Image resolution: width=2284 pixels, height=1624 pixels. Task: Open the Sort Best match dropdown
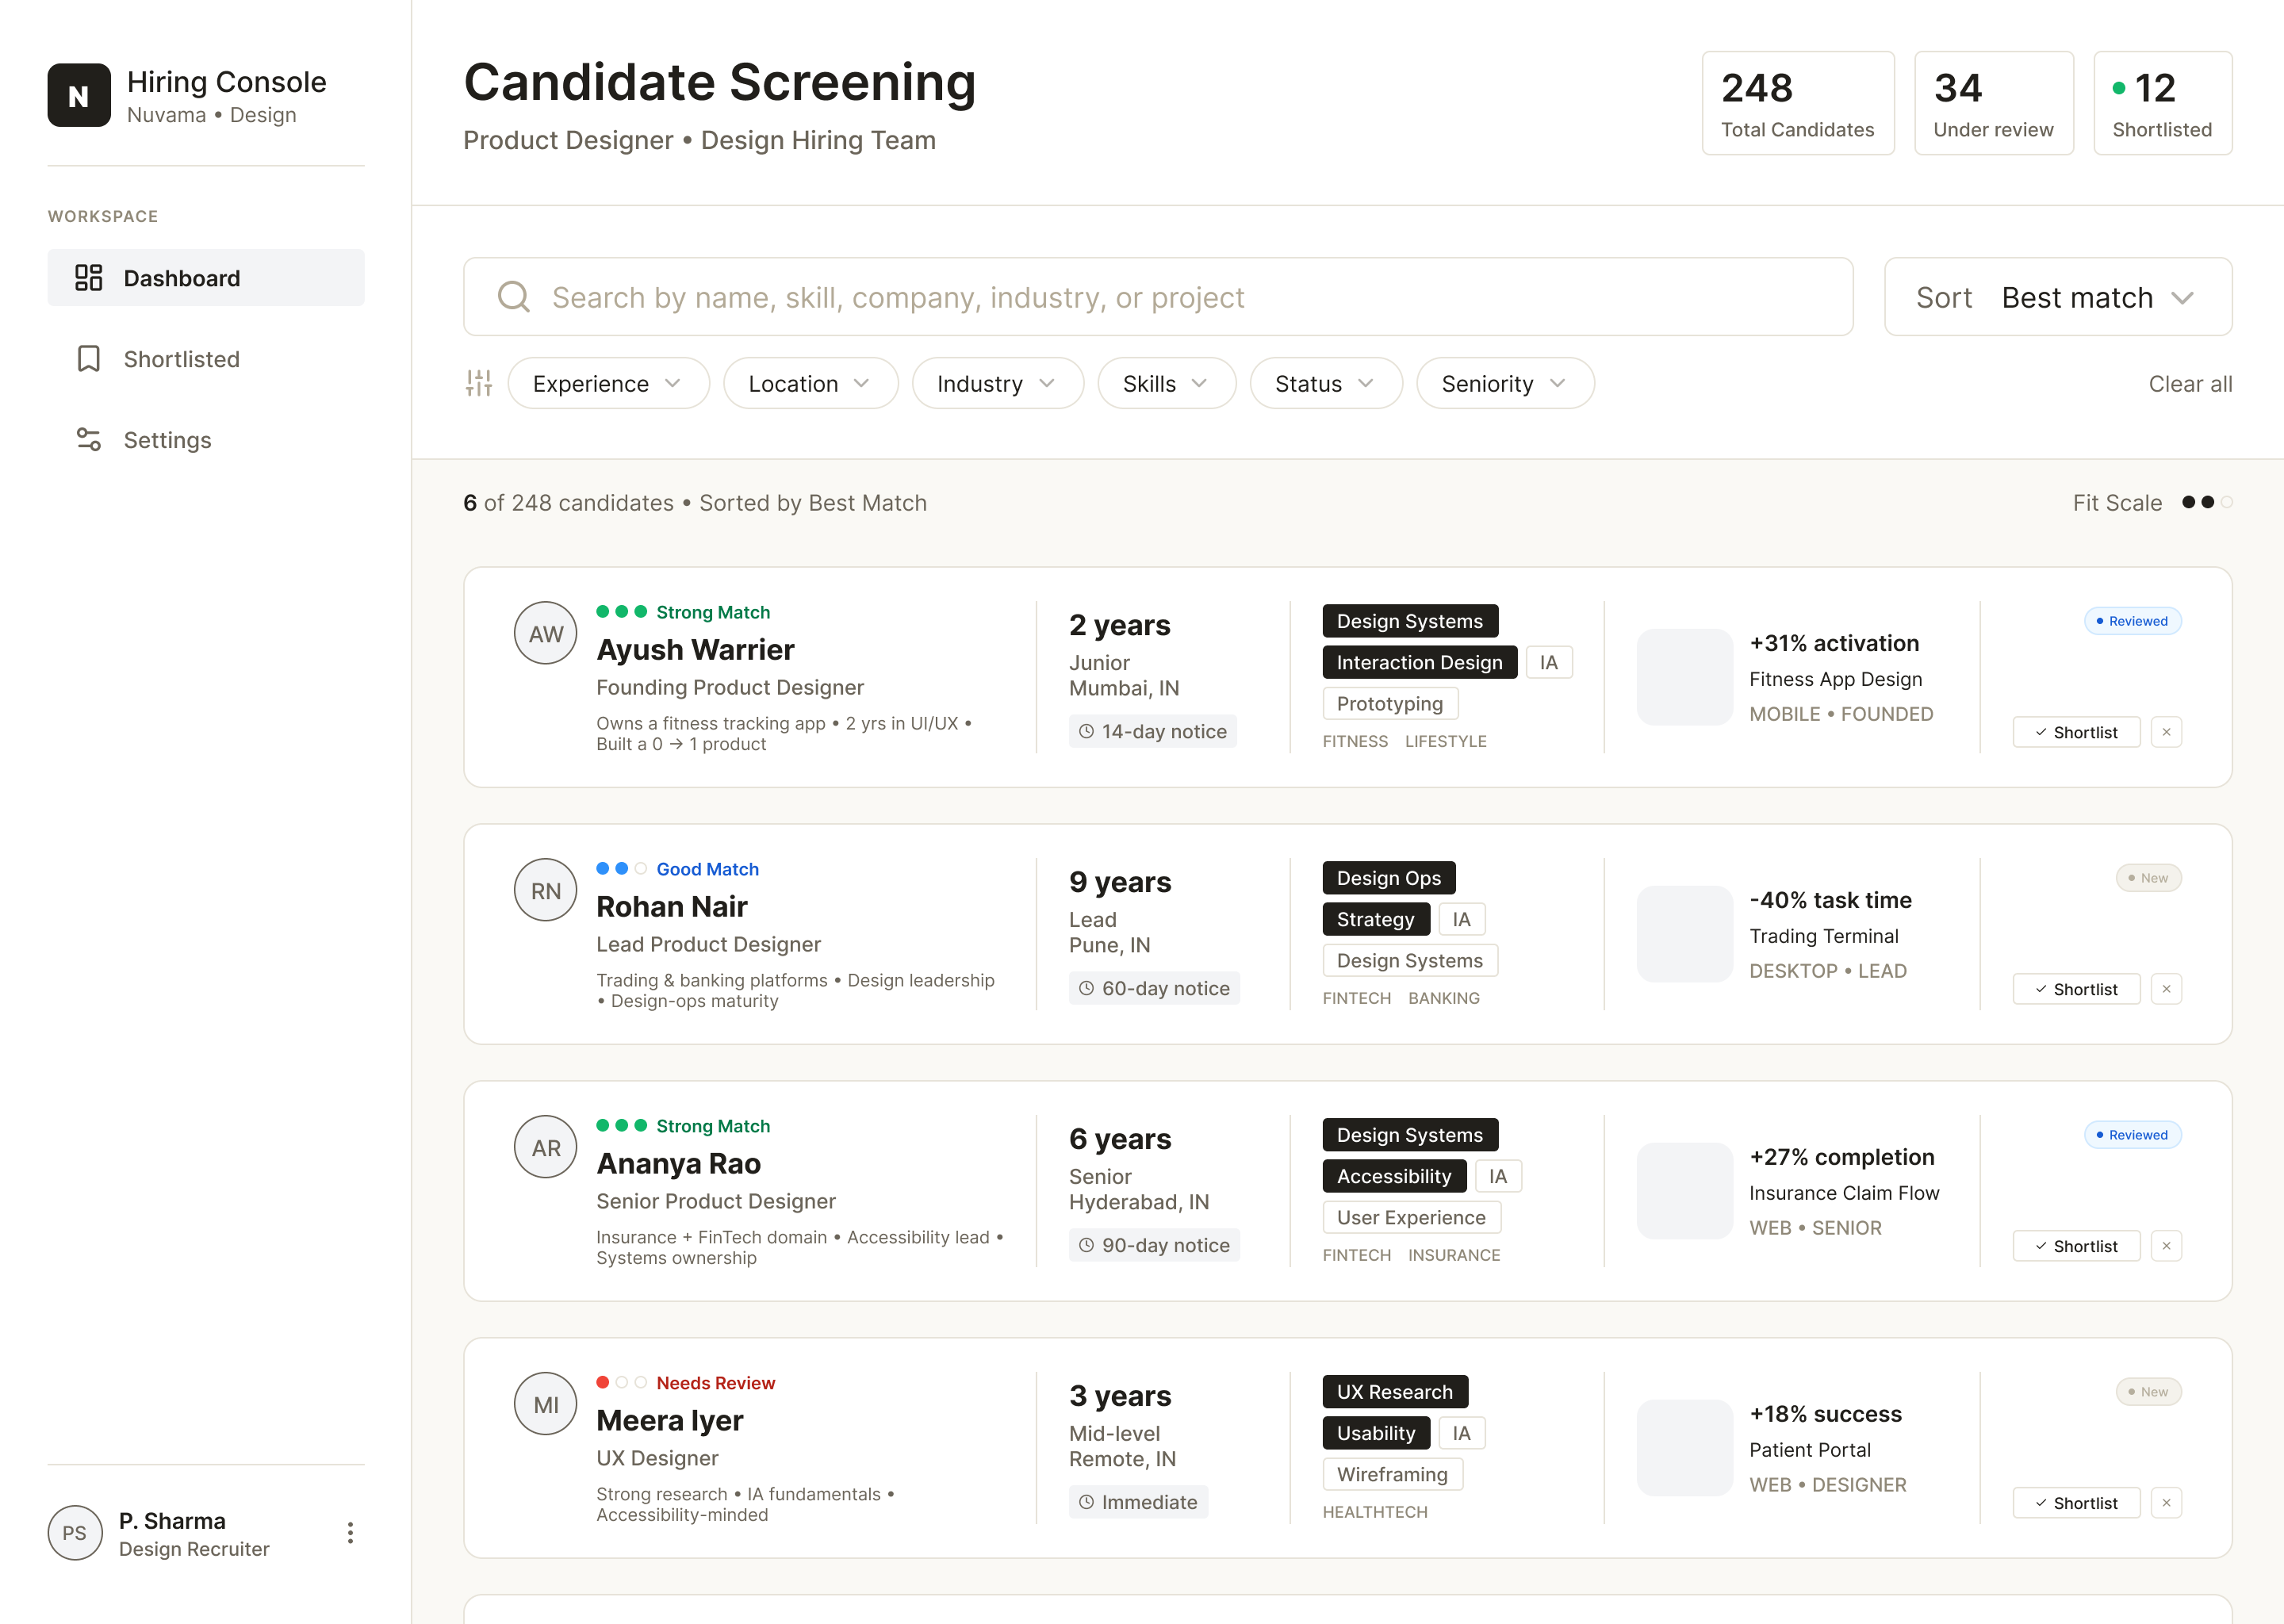(2058, 297)
